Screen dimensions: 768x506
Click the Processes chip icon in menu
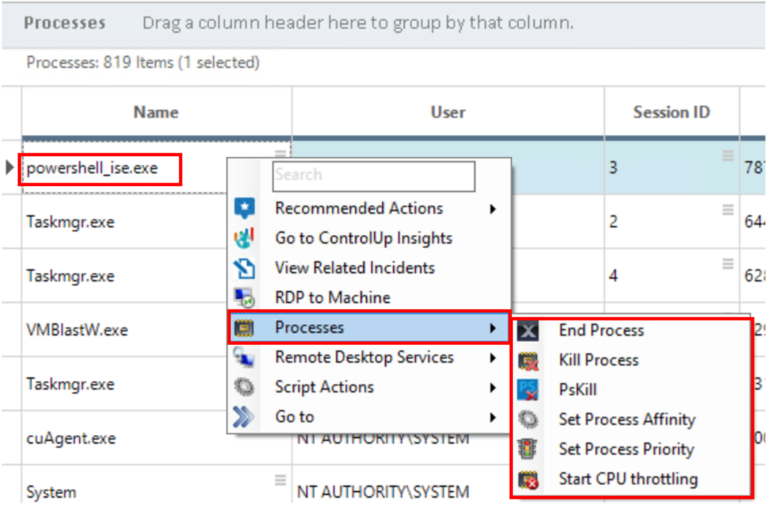[244, 327]
